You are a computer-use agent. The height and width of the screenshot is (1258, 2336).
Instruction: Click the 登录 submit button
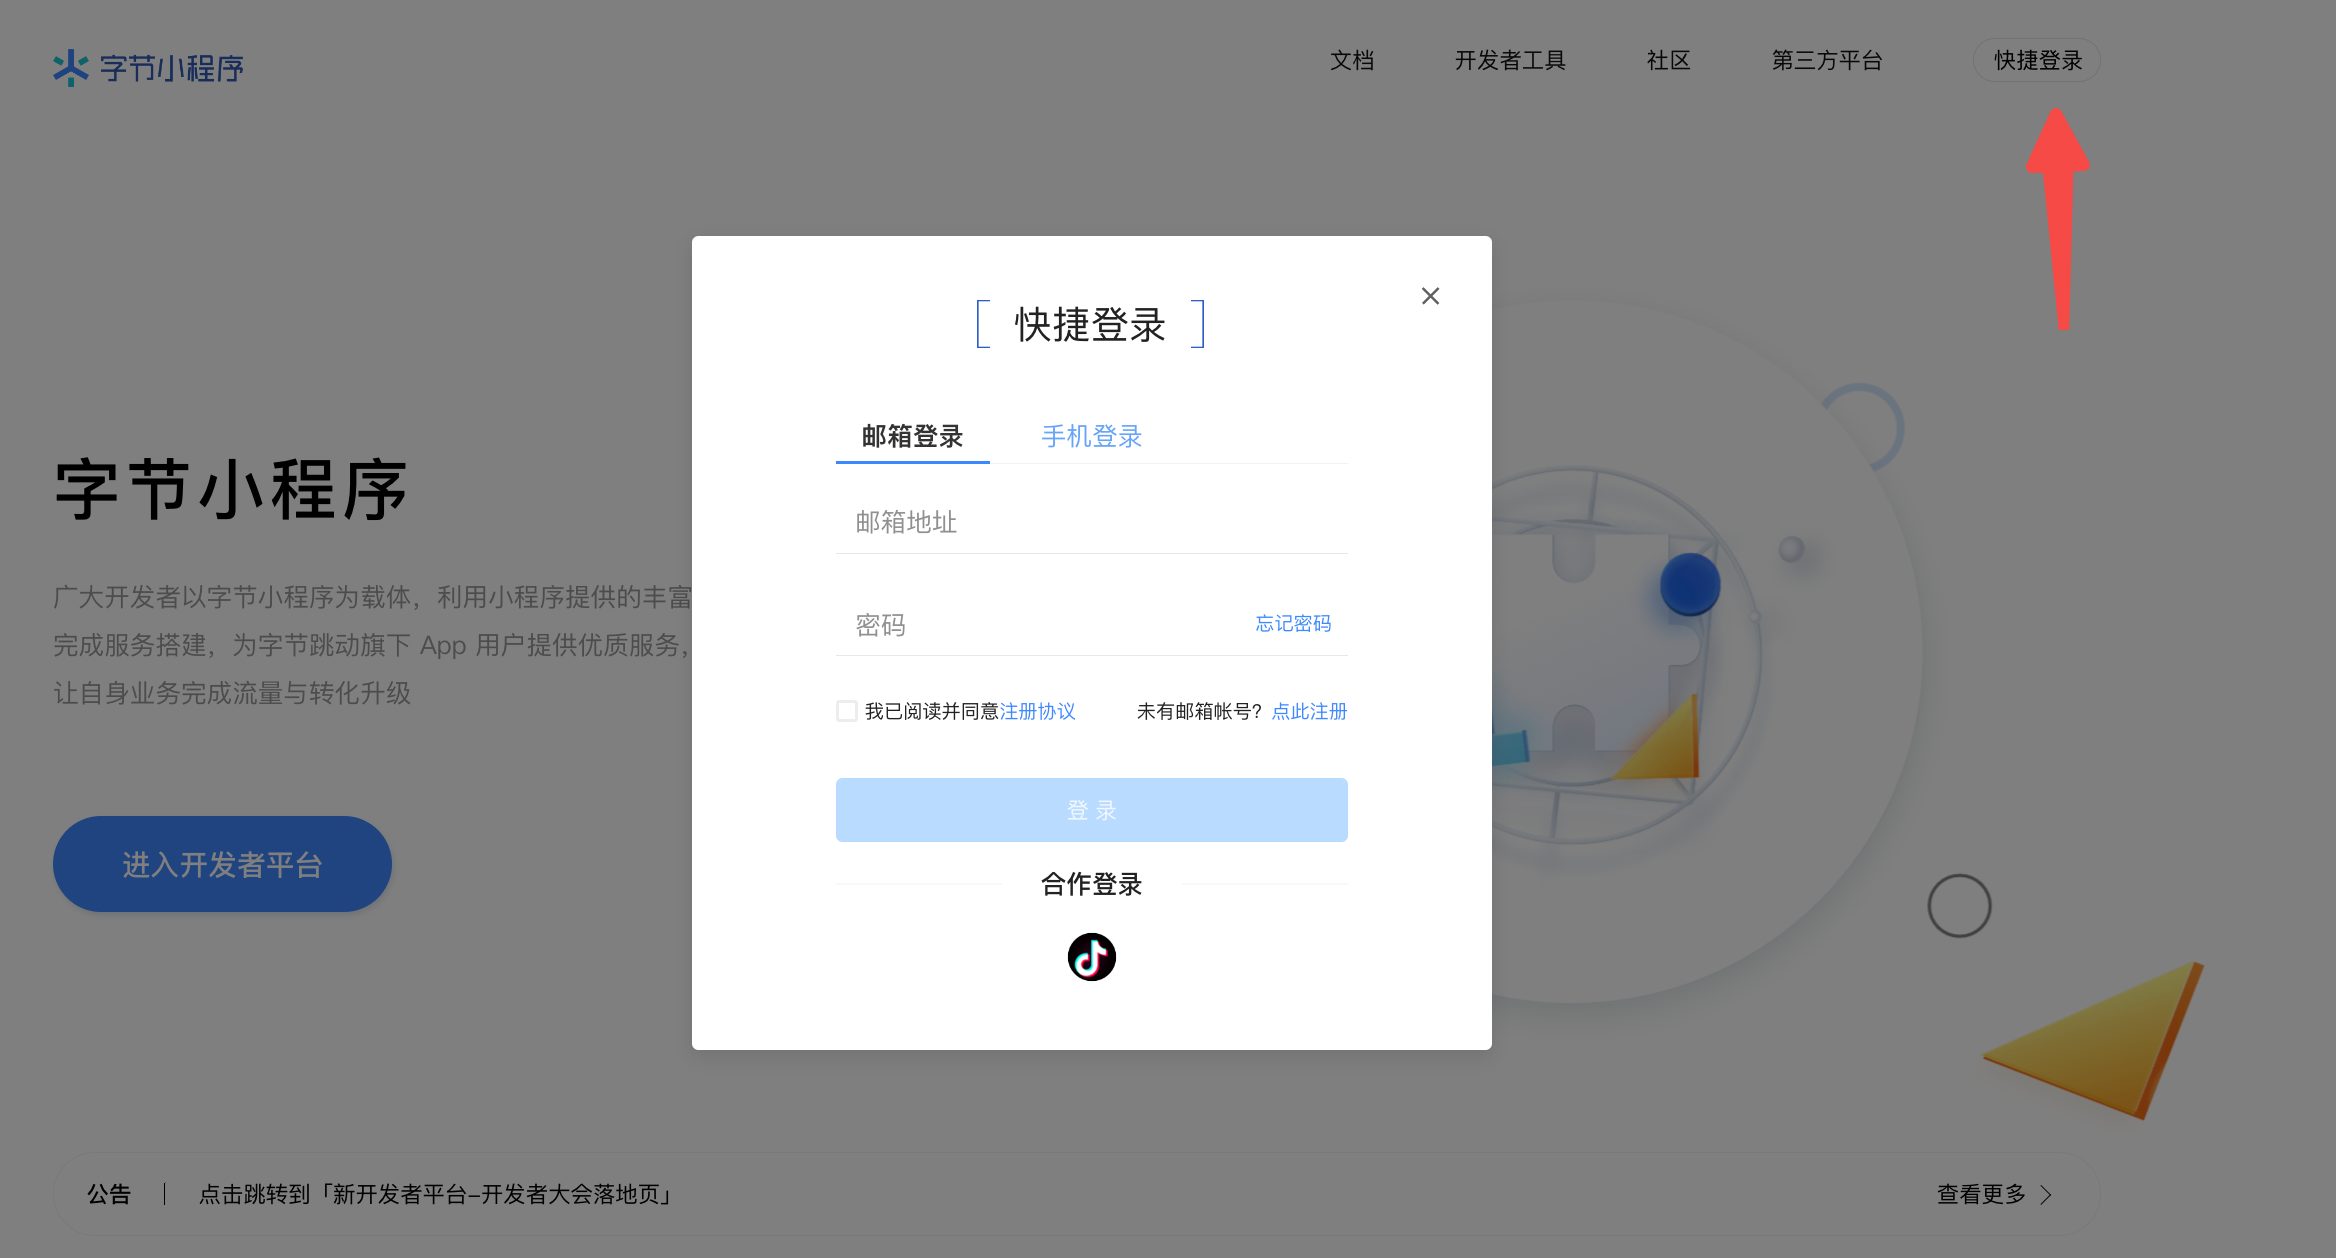pyautogui.click(x=1091, y=810)
